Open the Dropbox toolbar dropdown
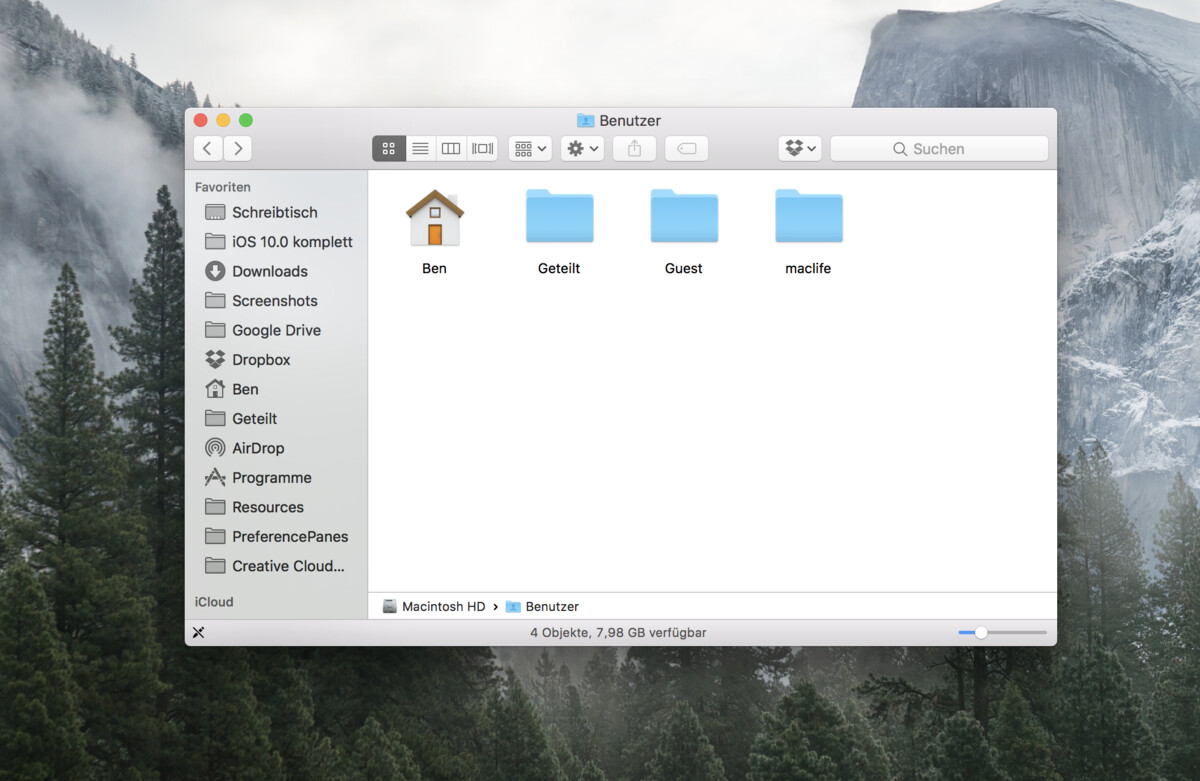The width and height of the screenshot is (1200, 781). click(x=799, y=148)
